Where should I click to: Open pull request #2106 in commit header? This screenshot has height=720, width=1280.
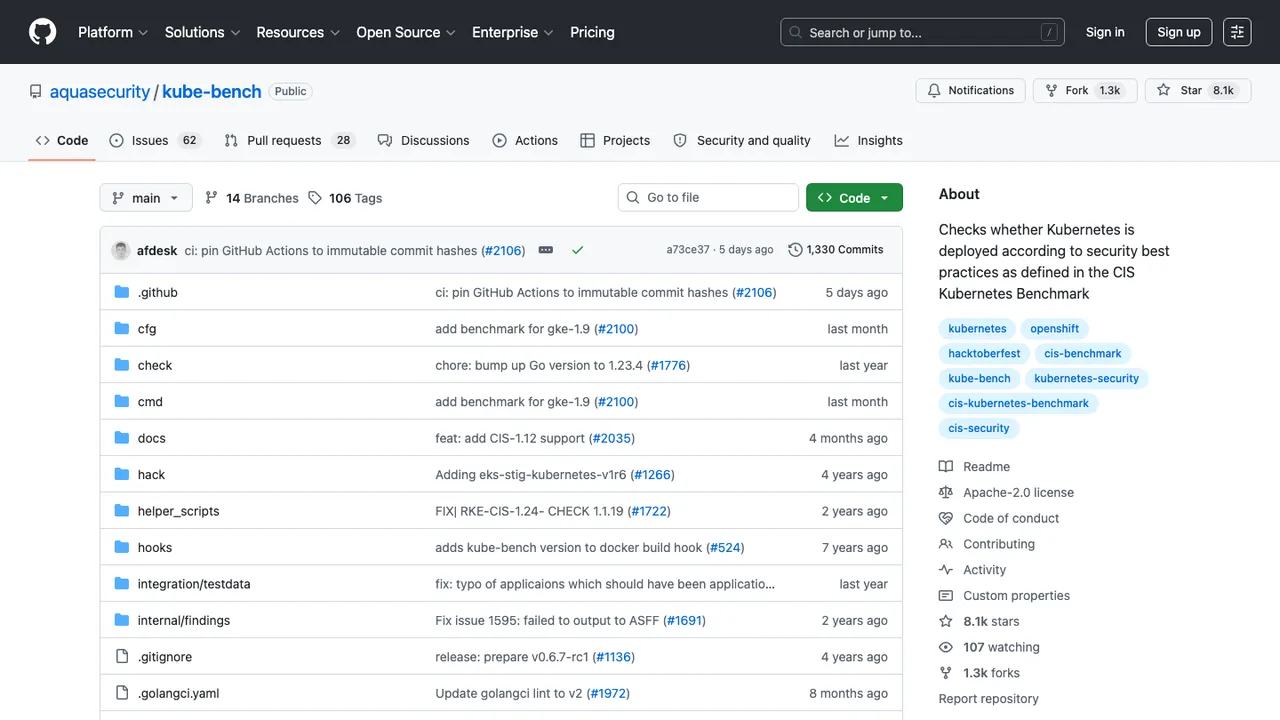coord(503,250)
